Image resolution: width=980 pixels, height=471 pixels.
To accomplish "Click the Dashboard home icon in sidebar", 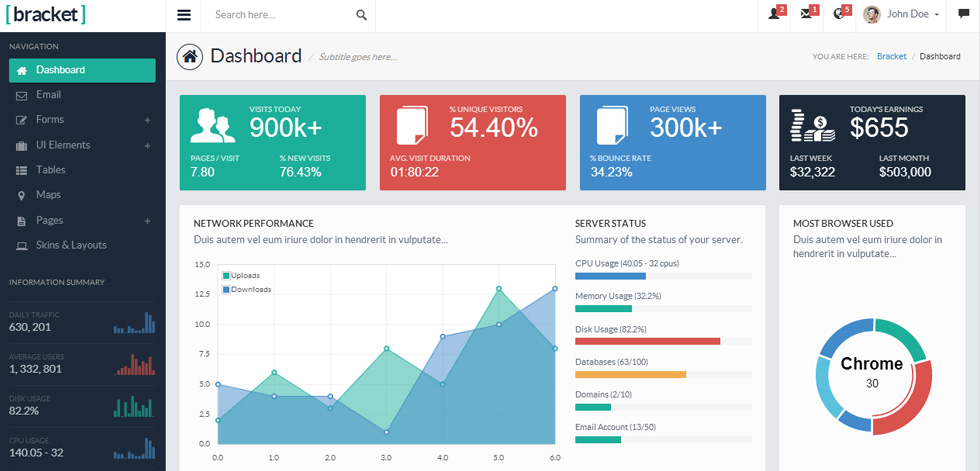I will pyautogui.click(x=22, y=71).
